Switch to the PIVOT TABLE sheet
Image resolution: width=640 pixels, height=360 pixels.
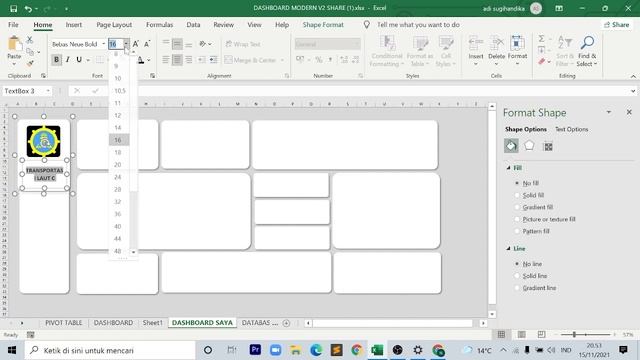(x=64, y=323)
